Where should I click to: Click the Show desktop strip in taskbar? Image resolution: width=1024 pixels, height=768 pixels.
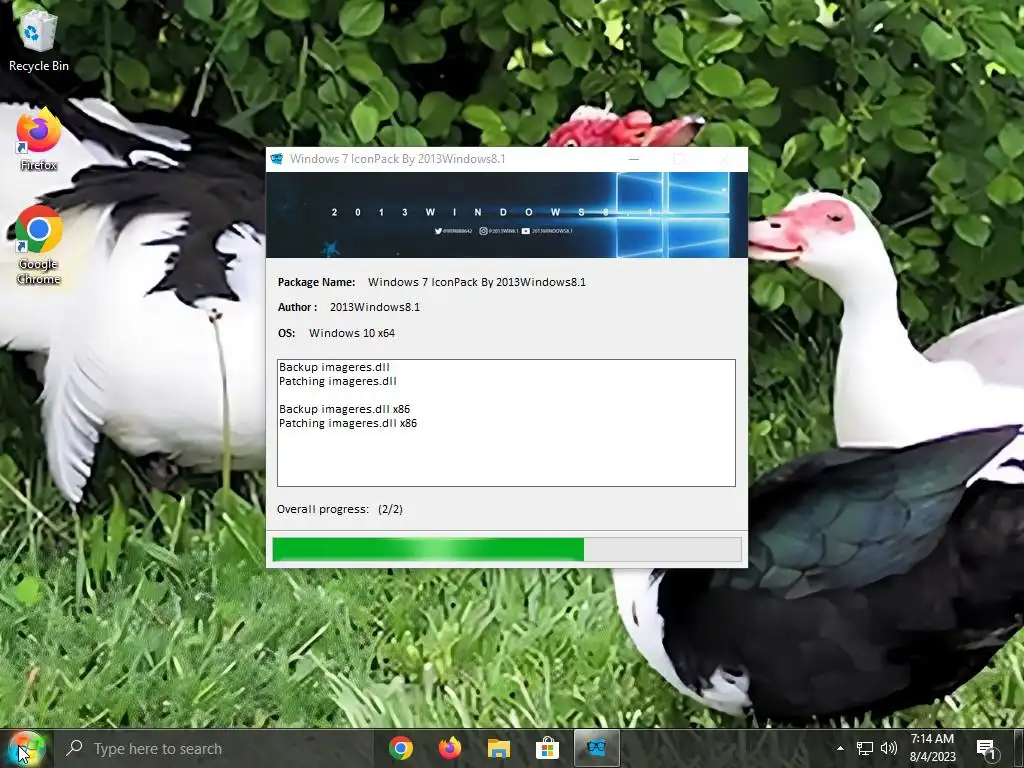coord(1020,748)
